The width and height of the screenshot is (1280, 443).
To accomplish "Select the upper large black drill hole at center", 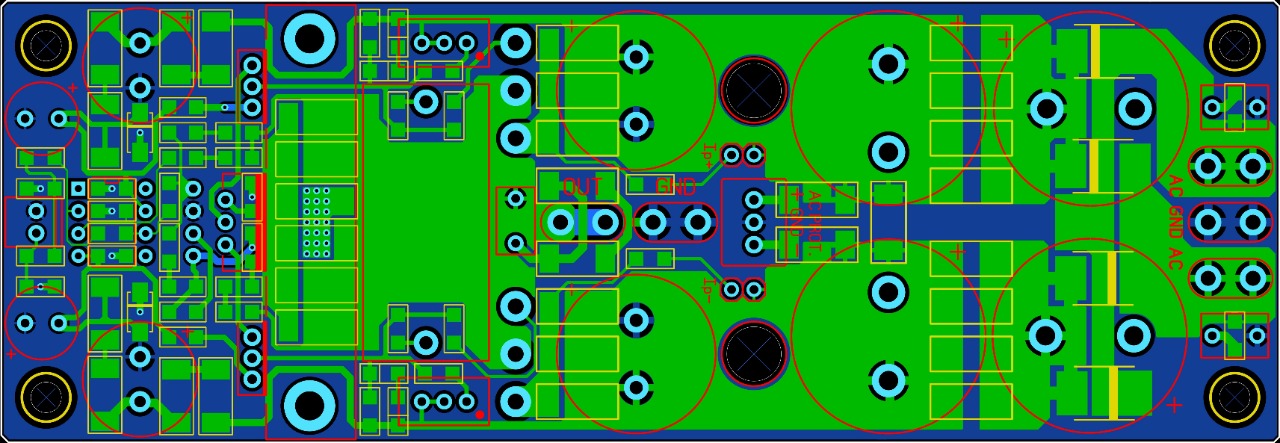I will (754, 90).
